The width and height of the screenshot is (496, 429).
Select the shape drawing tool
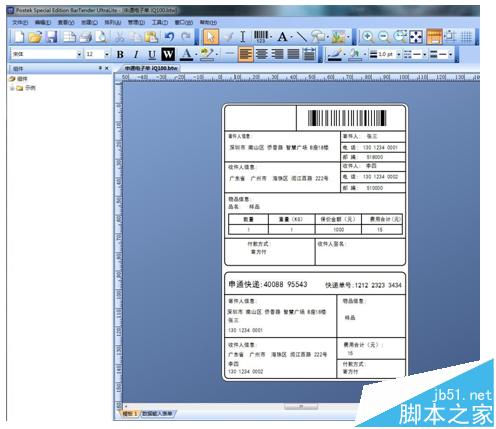coord(318,37)
